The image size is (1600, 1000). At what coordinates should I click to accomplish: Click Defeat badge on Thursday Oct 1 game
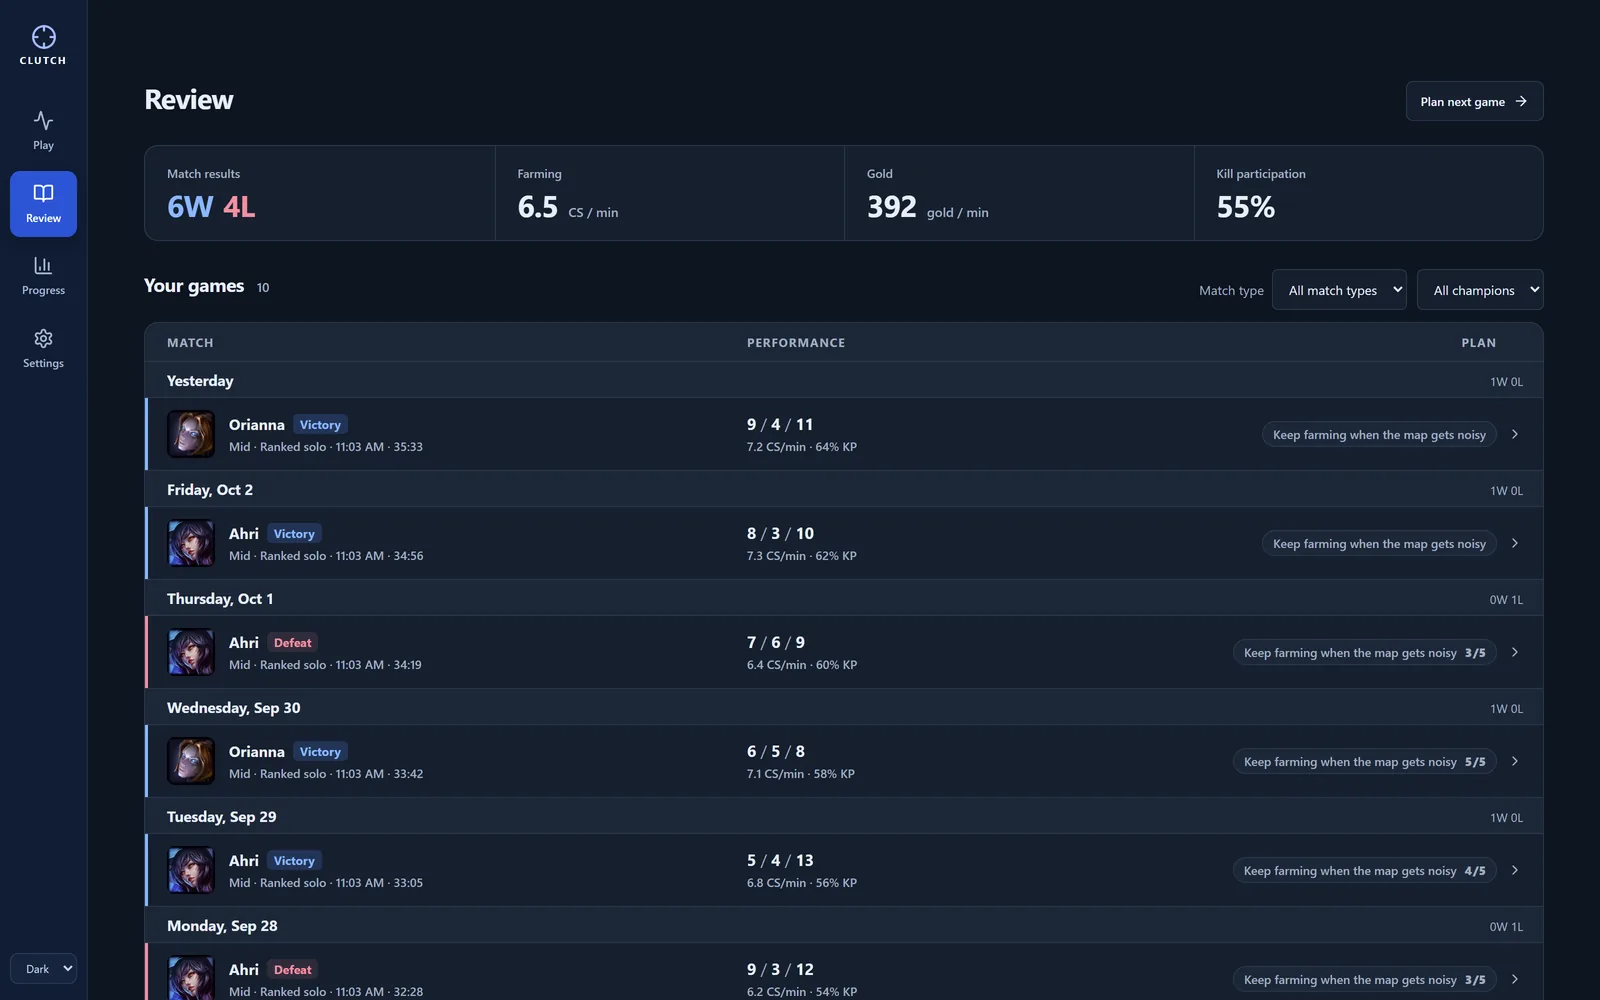(x=293, y=642)
